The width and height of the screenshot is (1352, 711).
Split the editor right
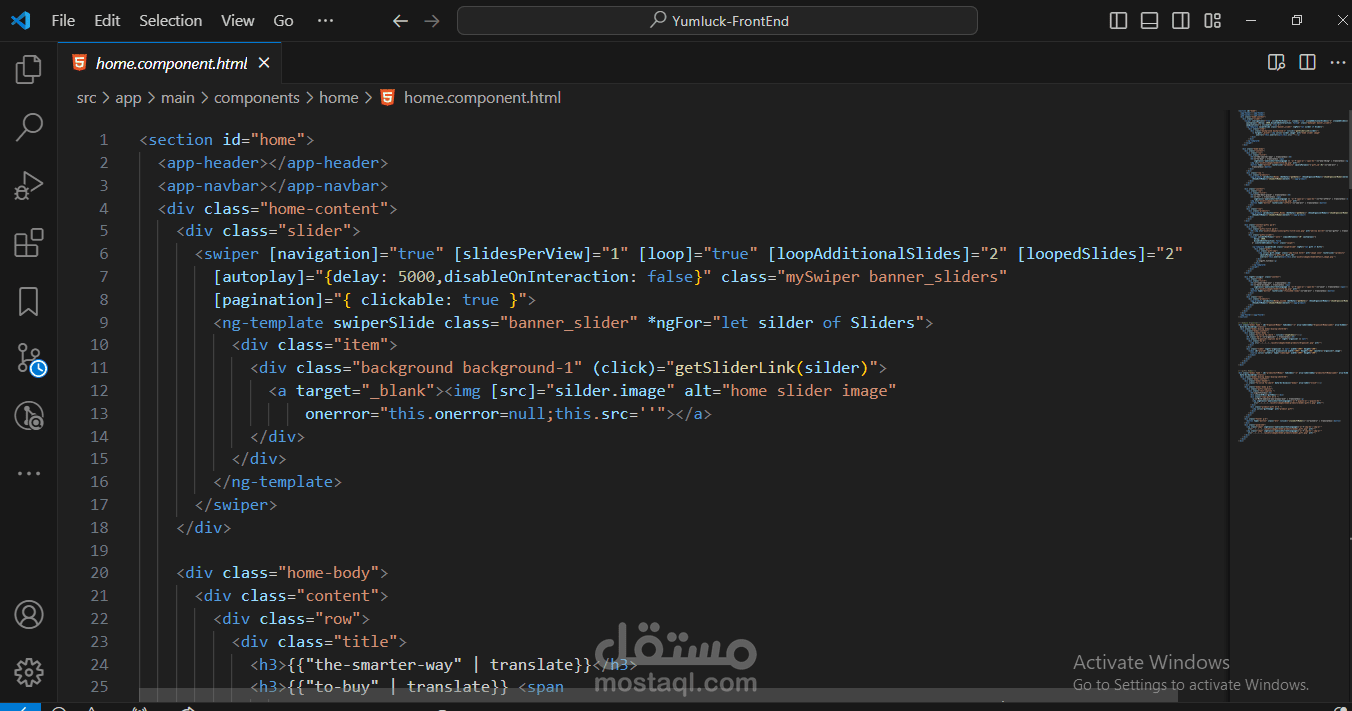(x=1307, y=62)
